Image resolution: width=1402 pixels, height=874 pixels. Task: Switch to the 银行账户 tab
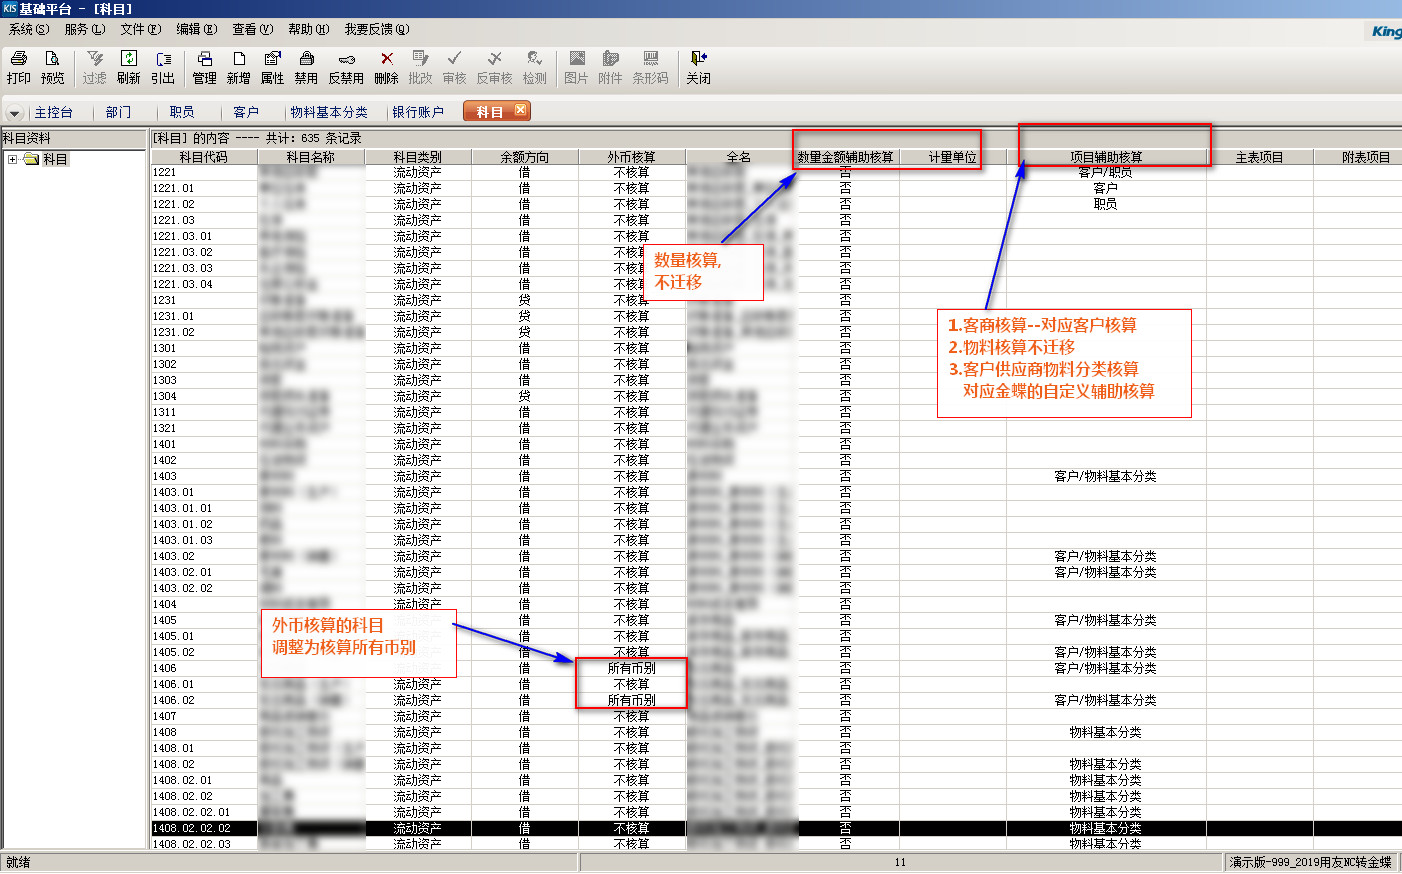pyautogui.click(x=418, y=112)
